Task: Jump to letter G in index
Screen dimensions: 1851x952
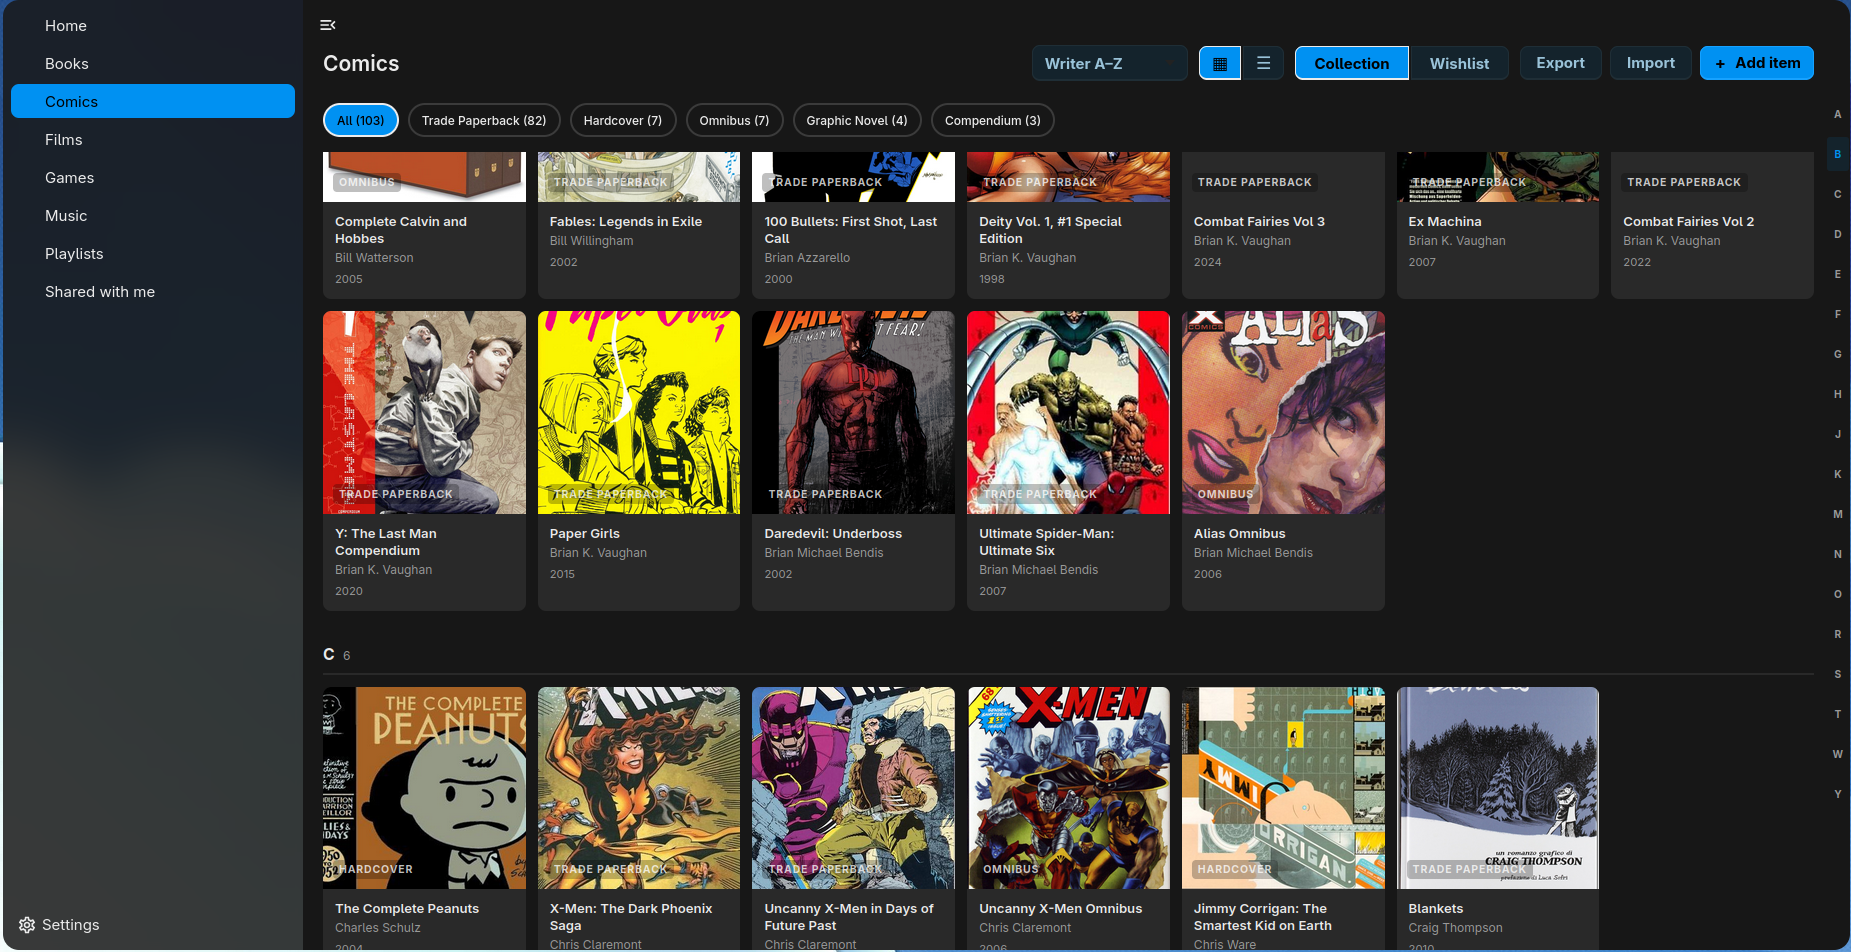Action: coord(1837,354)
